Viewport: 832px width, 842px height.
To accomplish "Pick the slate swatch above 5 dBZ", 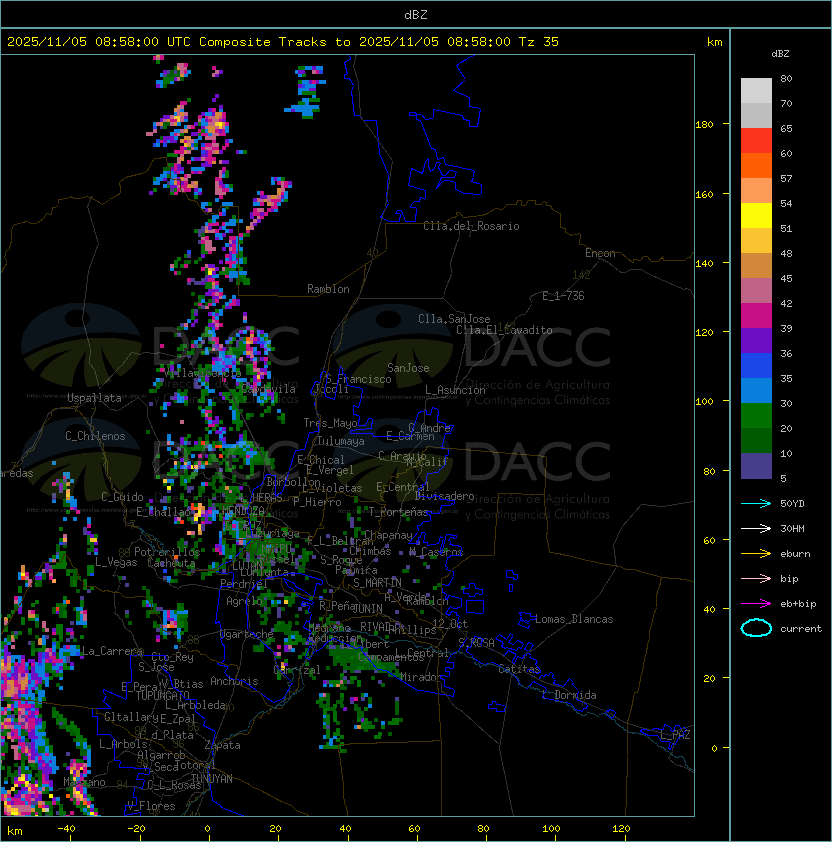I will pyautogui.click(x=756, y=466).
